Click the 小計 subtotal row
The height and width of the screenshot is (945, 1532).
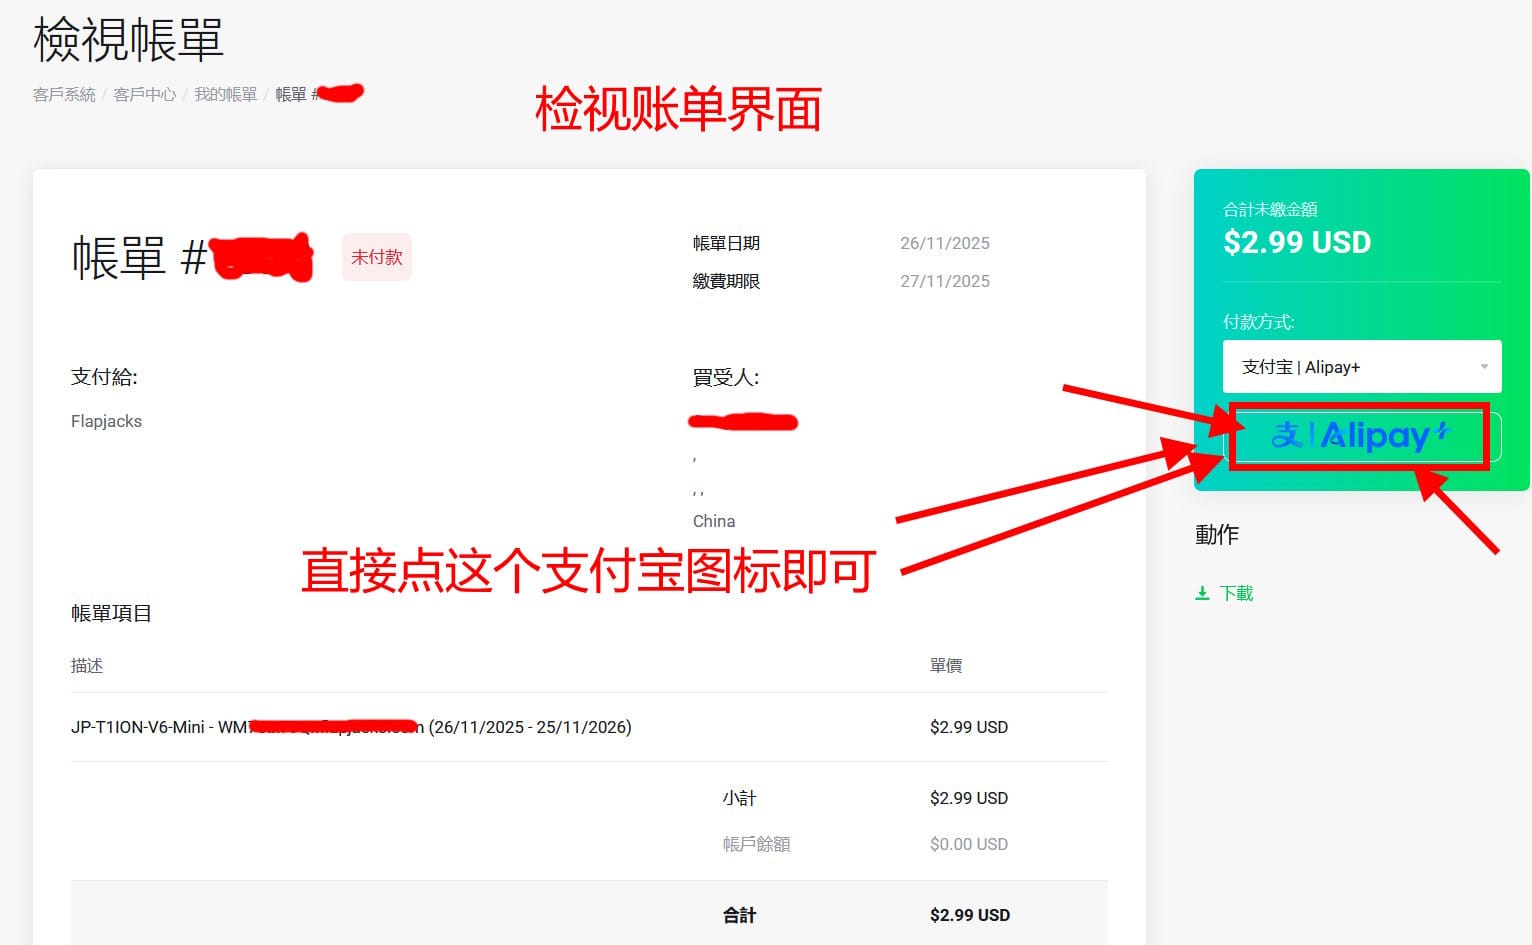pos(740,798)
